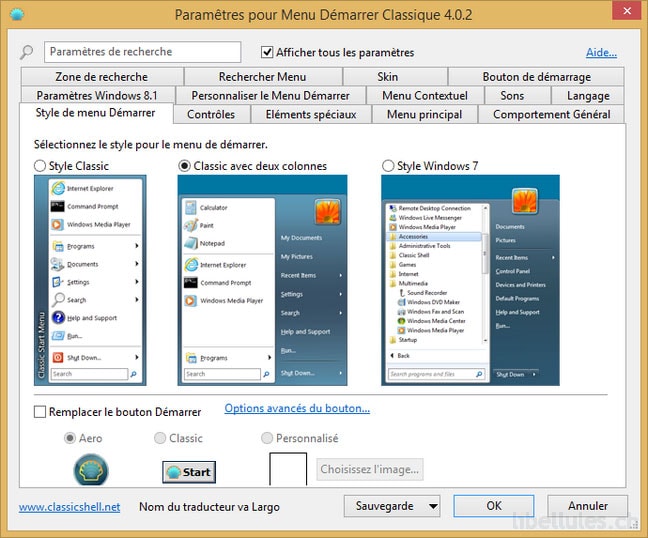The height and width of the screenshot is (538, 648).
Task: Open the Sauvegarde dropdown arrow
Action: click(433, 506)
